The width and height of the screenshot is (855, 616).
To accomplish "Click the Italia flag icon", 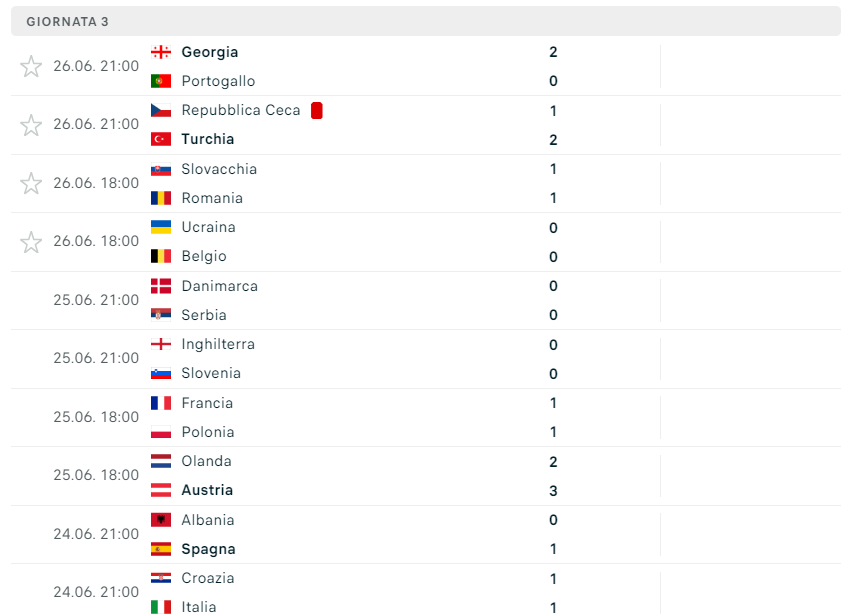I will [161, 607].
